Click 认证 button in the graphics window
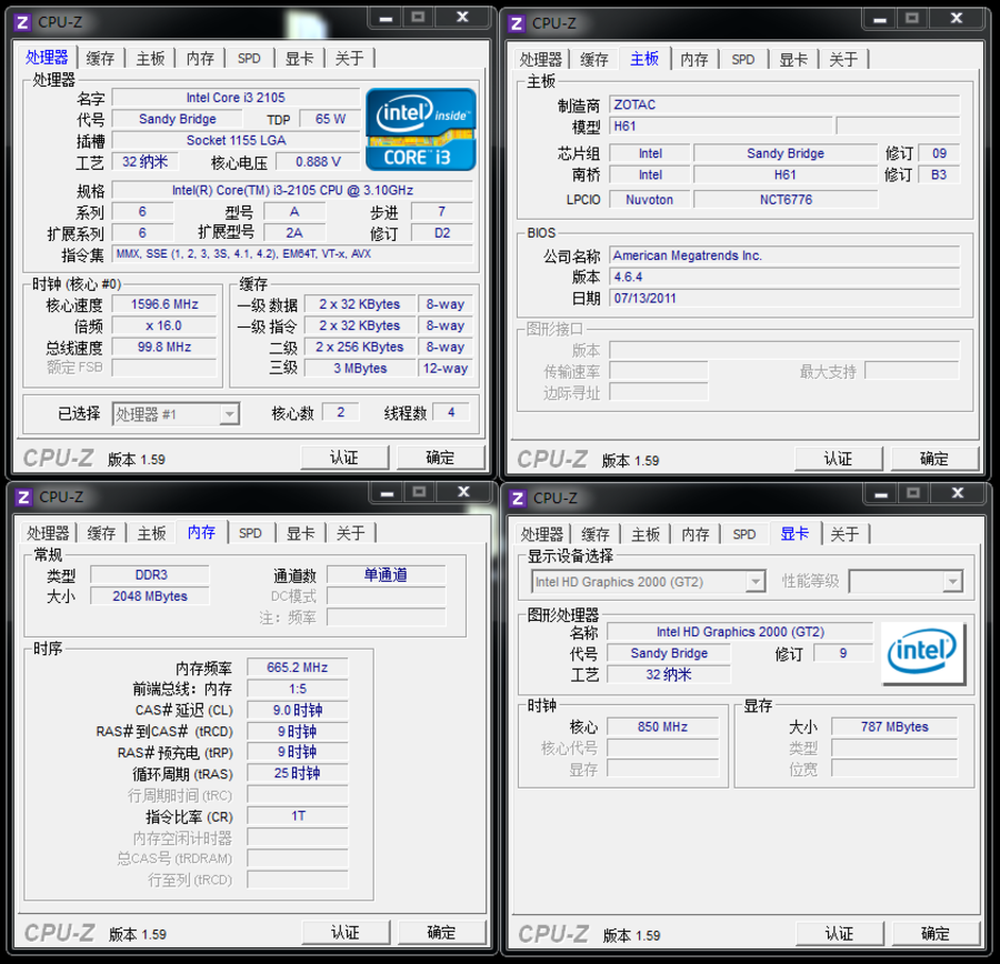 click(839, 934)
